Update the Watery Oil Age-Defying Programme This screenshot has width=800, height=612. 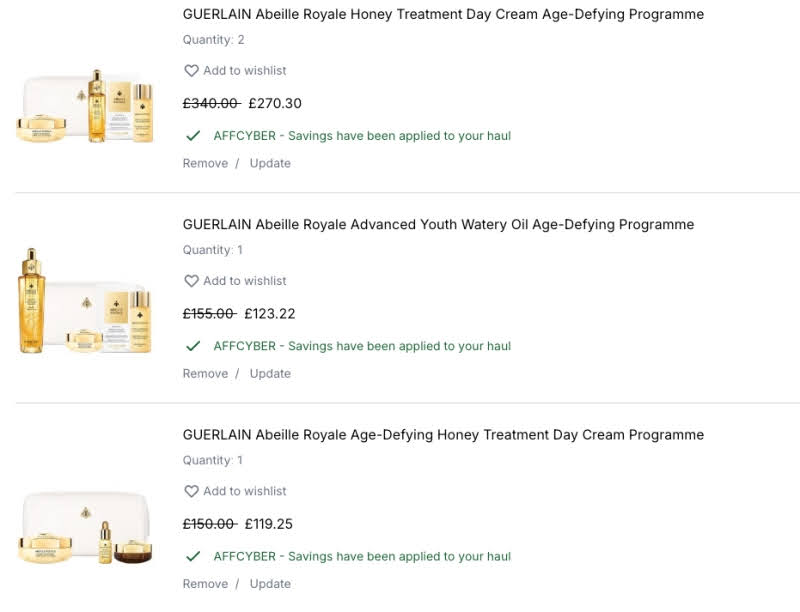coord(270,373)
